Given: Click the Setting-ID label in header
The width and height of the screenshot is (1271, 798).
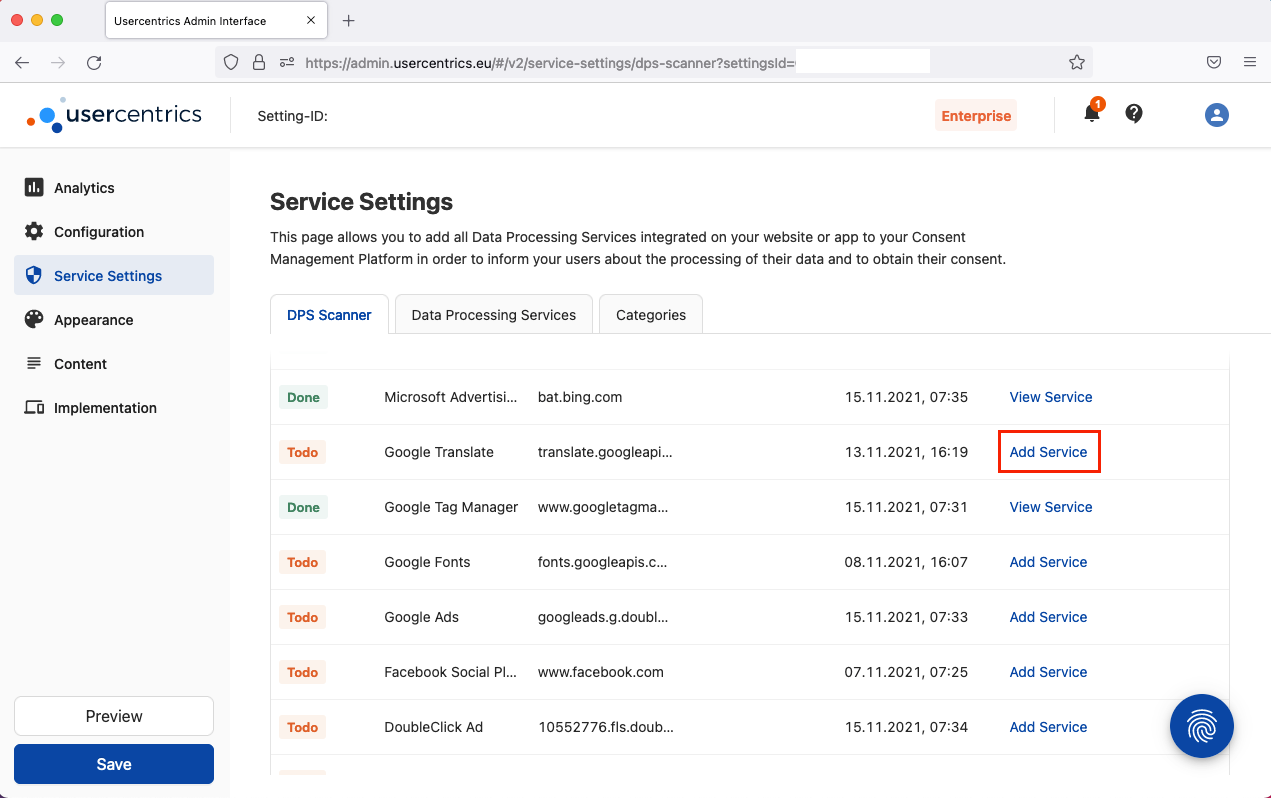Looking at the screenshot, I should click(292, 116).
